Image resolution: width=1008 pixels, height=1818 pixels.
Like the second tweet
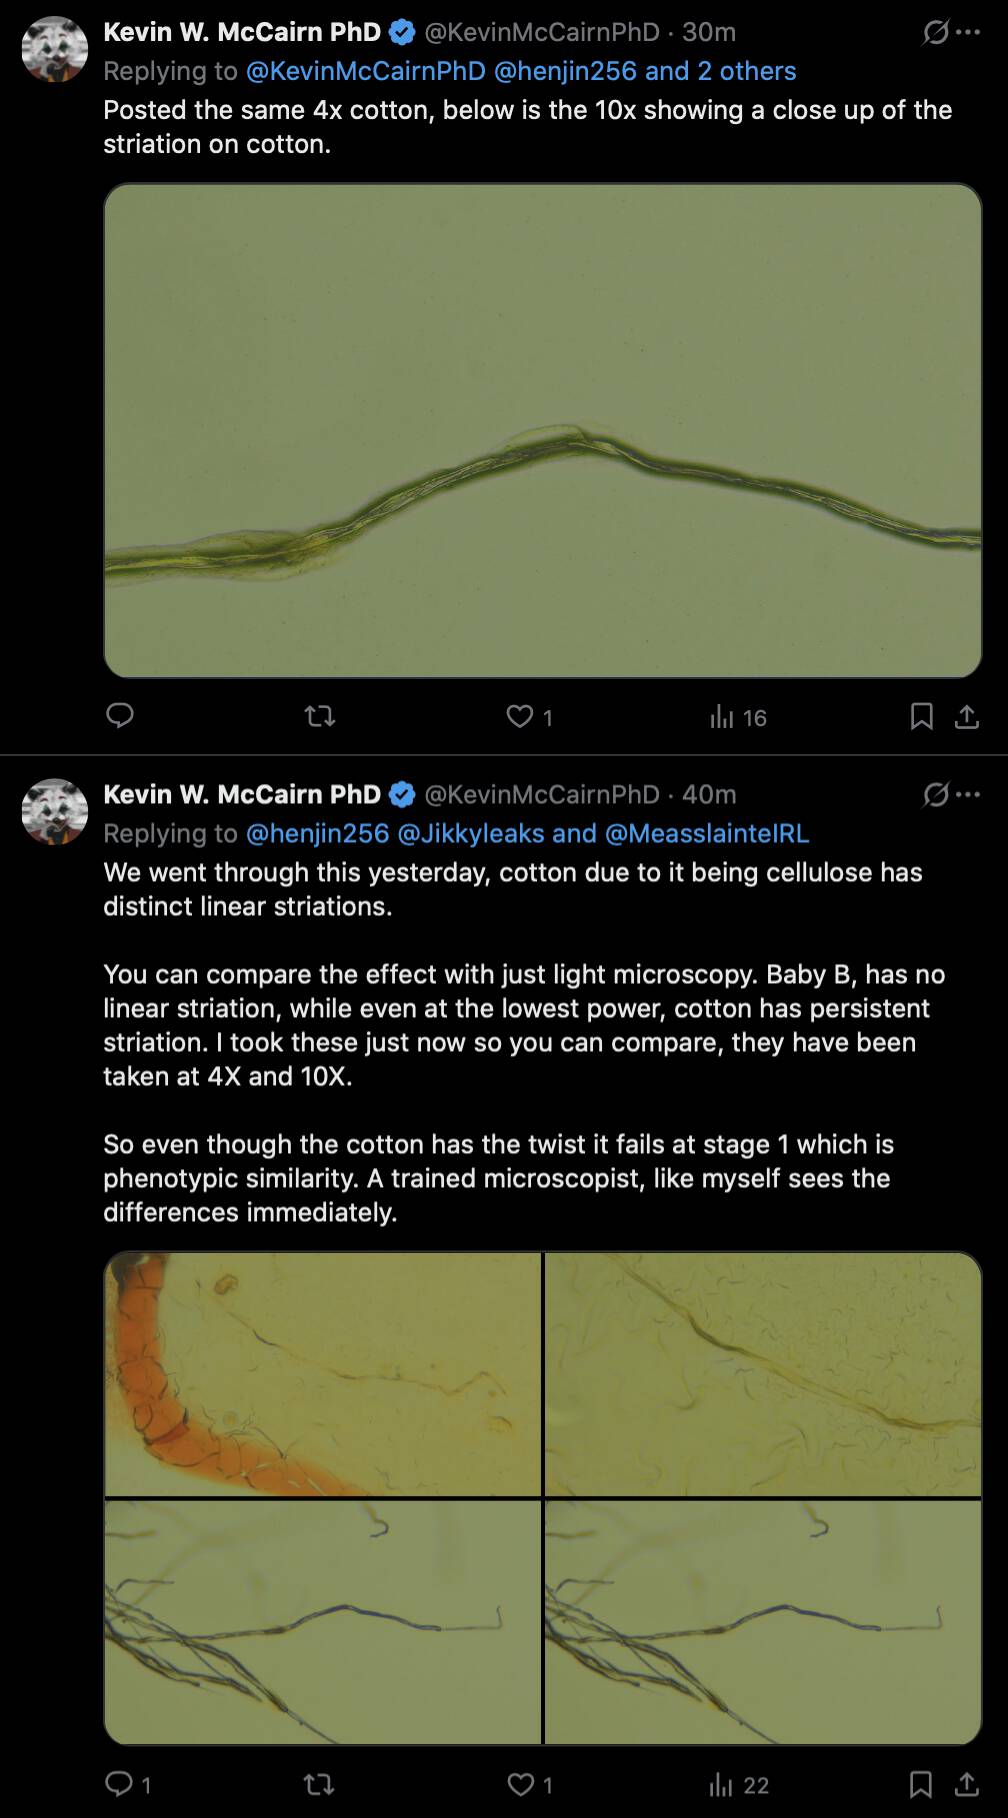click(529, 1784)
